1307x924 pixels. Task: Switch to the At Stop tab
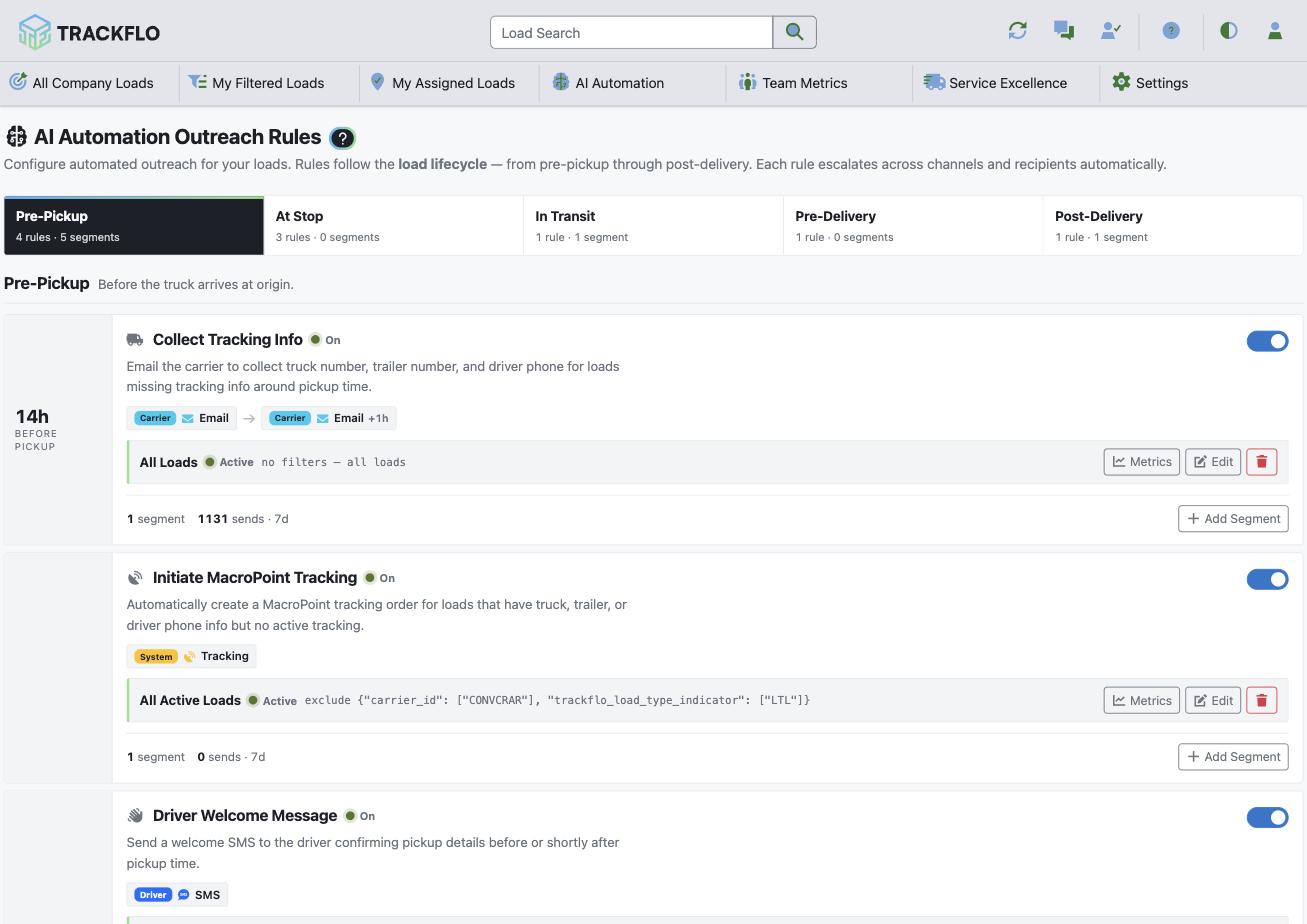tap(393, 226)
